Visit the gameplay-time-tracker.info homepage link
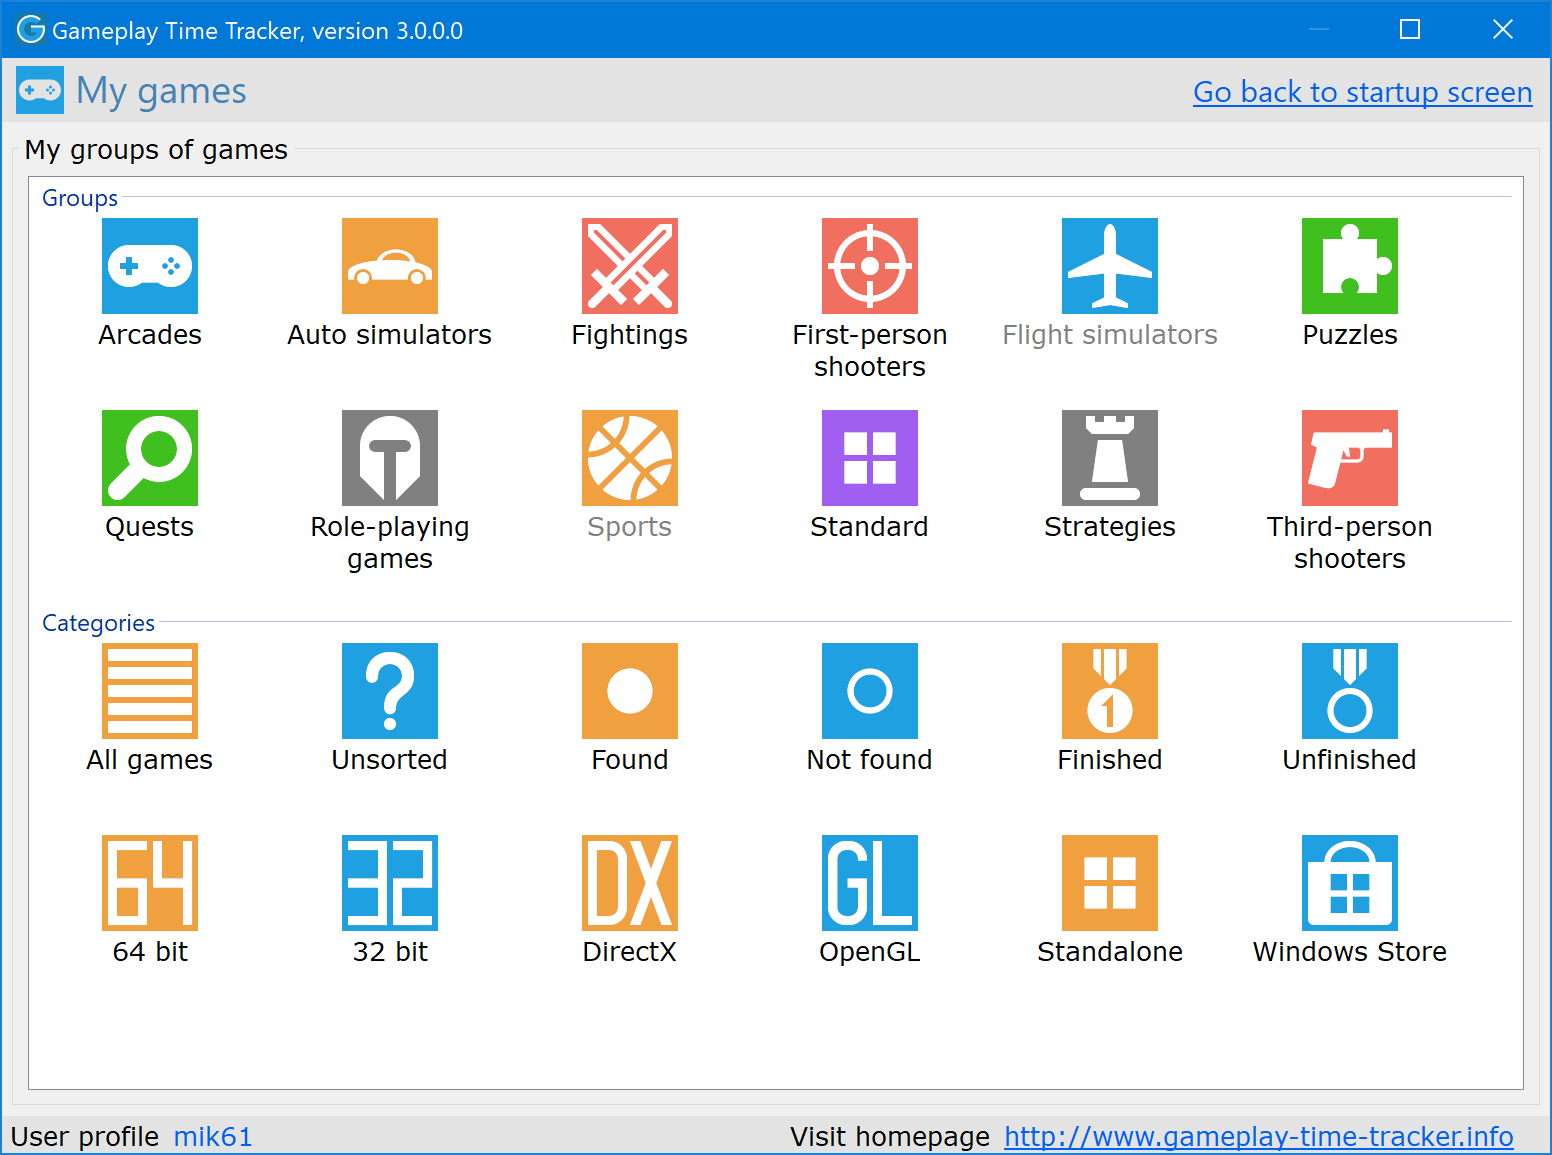The height and width of the screenshot is (1155, 1552). pos(1259,1137)
